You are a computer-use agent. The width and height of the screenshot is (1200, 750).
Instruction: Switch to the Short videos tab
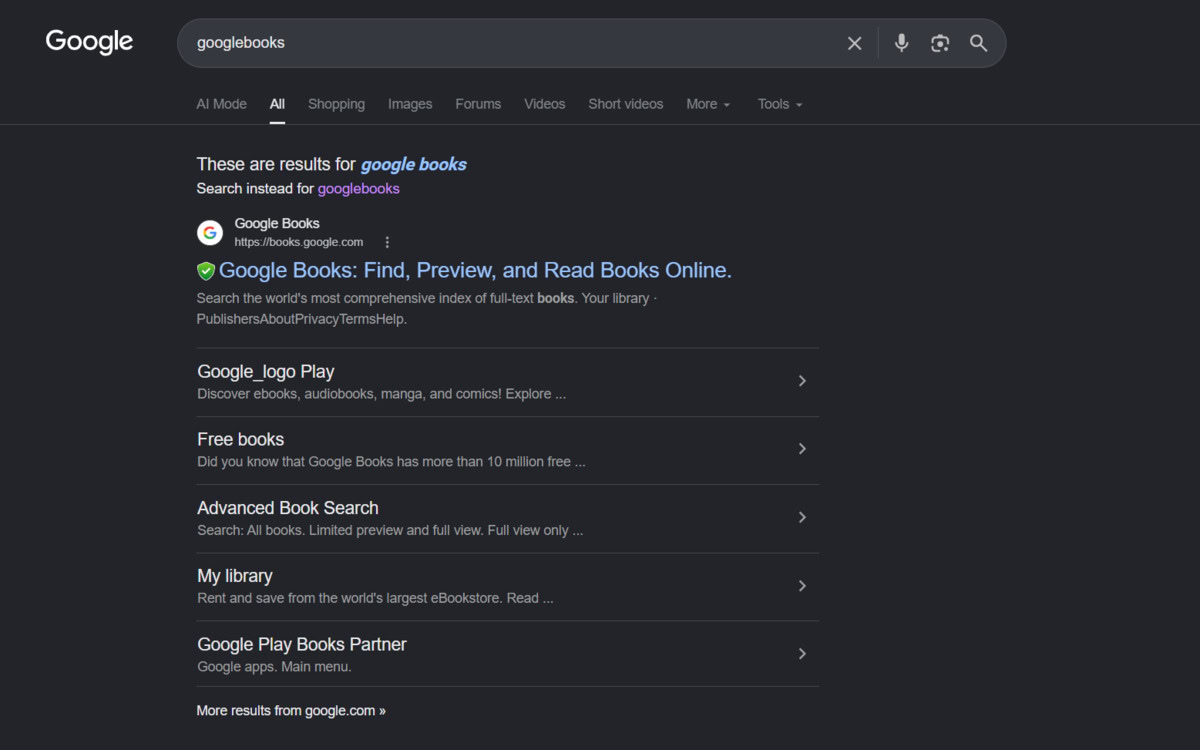[625, 104]
